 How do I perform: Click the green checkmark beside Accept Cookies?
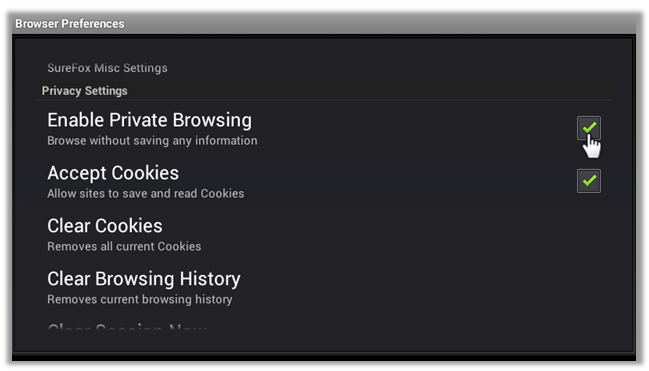[589, 181]
